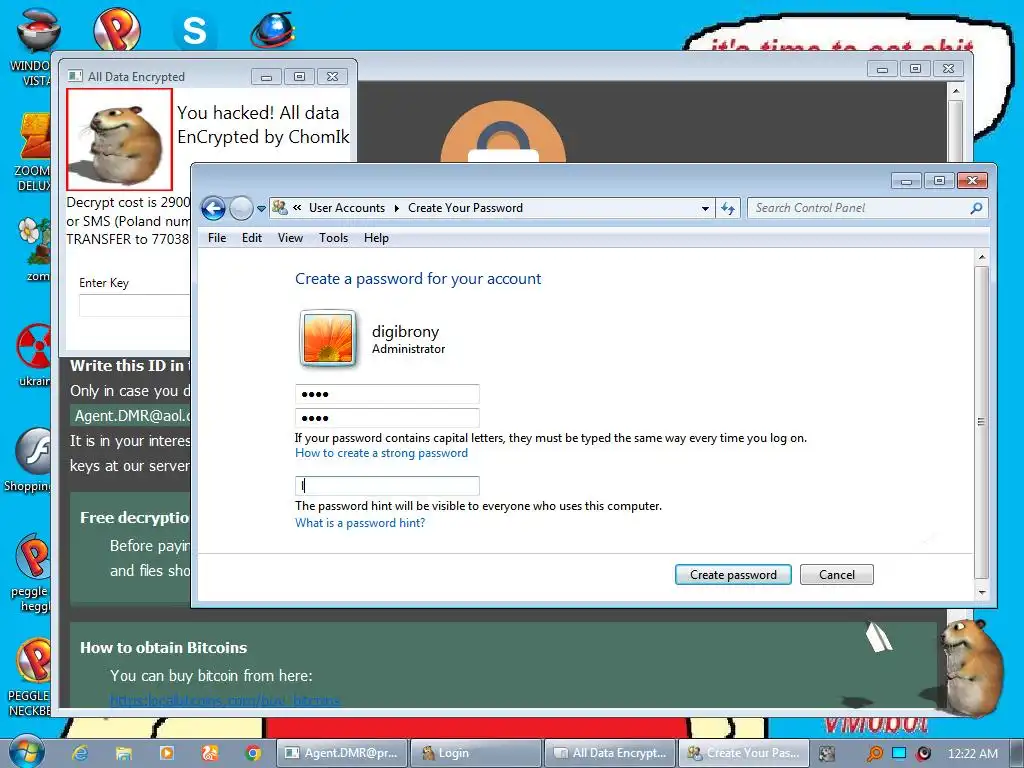Click the scroll up arrow of ransom note window
The height and width of the screenshot is (768, 1024).
tap(955, 91)
